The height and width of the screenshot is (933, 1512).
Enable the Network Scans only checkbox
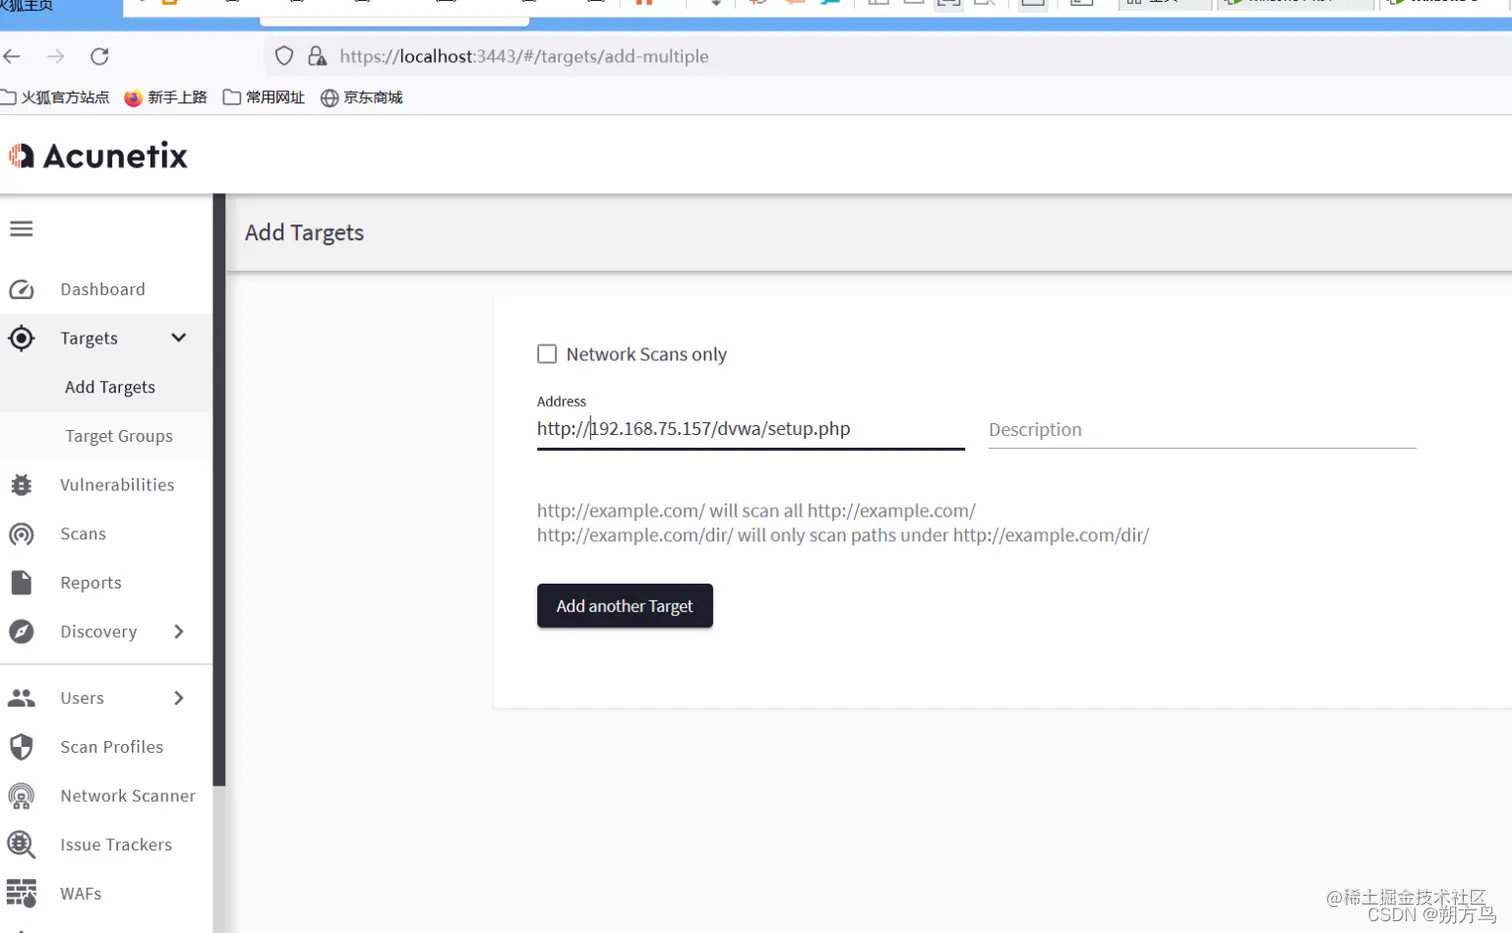pyautogui.click(x=547, y=354)
